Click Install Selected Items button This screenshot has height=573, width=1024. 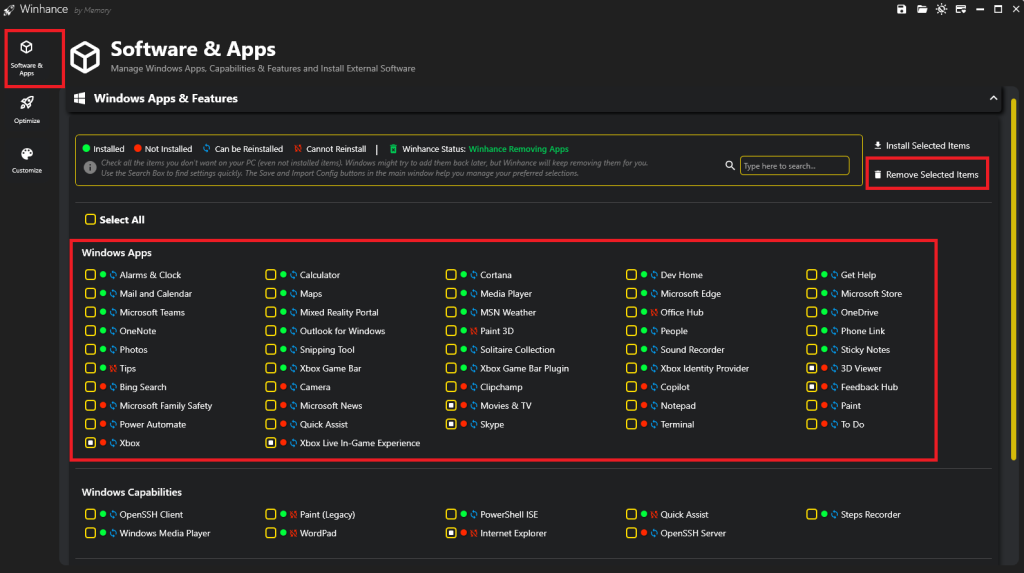(x=922, y=146)
